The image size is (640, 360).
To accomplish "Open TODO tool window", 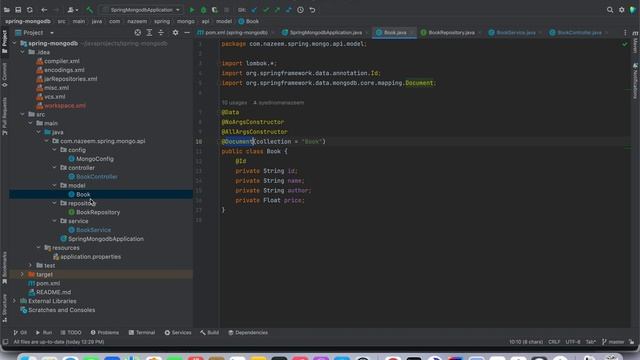I will click(71, 333).
